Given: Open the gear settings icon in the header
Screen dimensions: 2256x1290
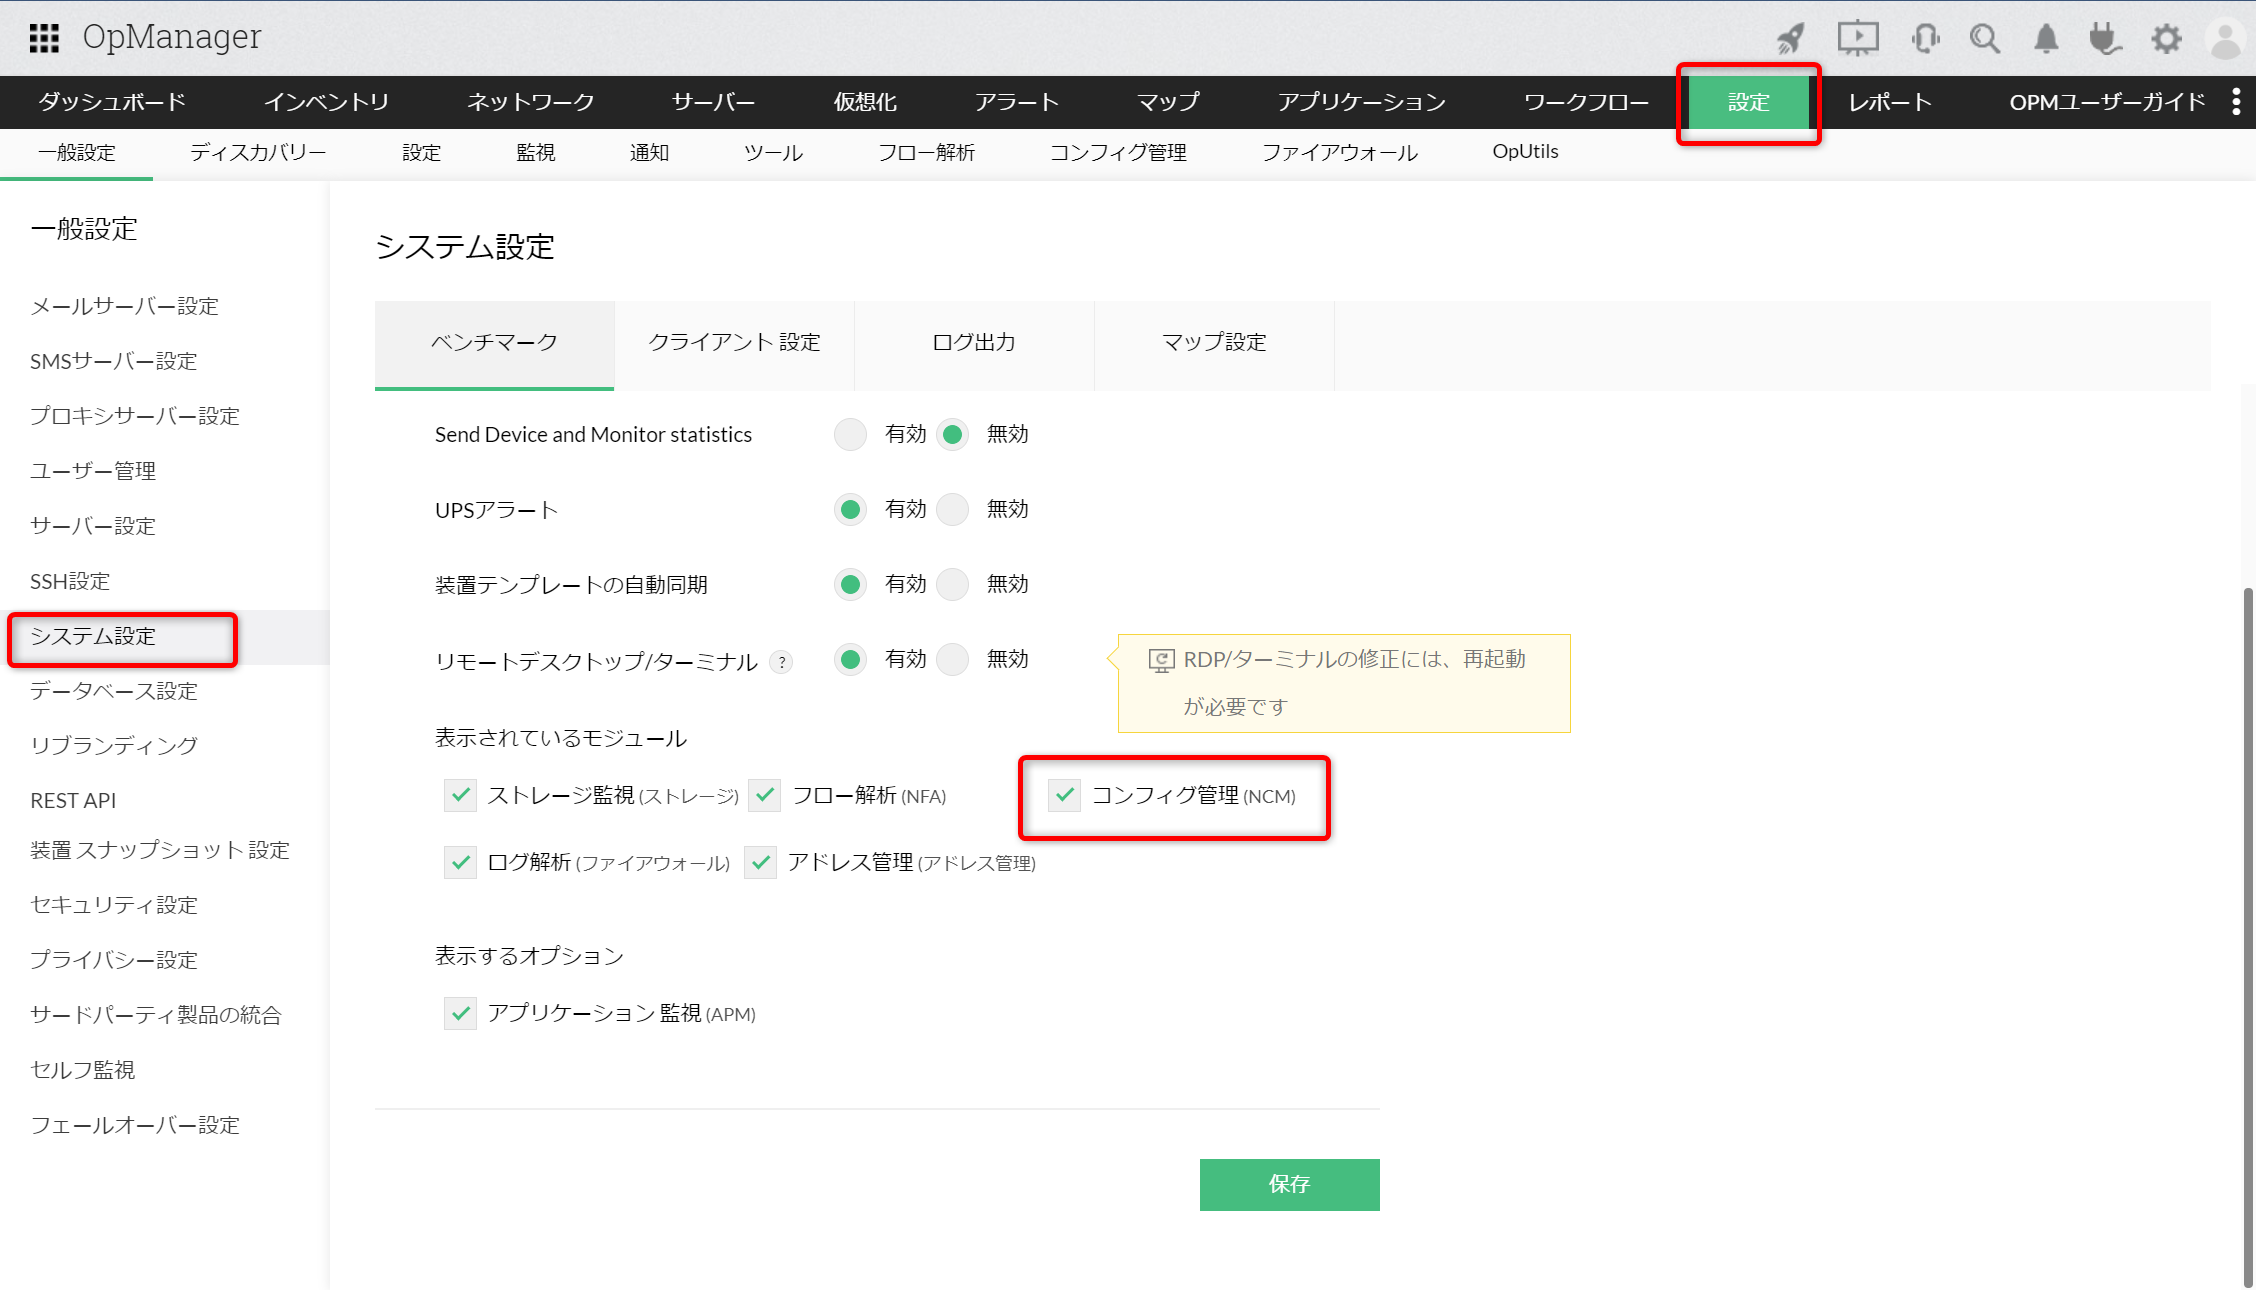Looking at the screenshot, I should pos(2166,38).
